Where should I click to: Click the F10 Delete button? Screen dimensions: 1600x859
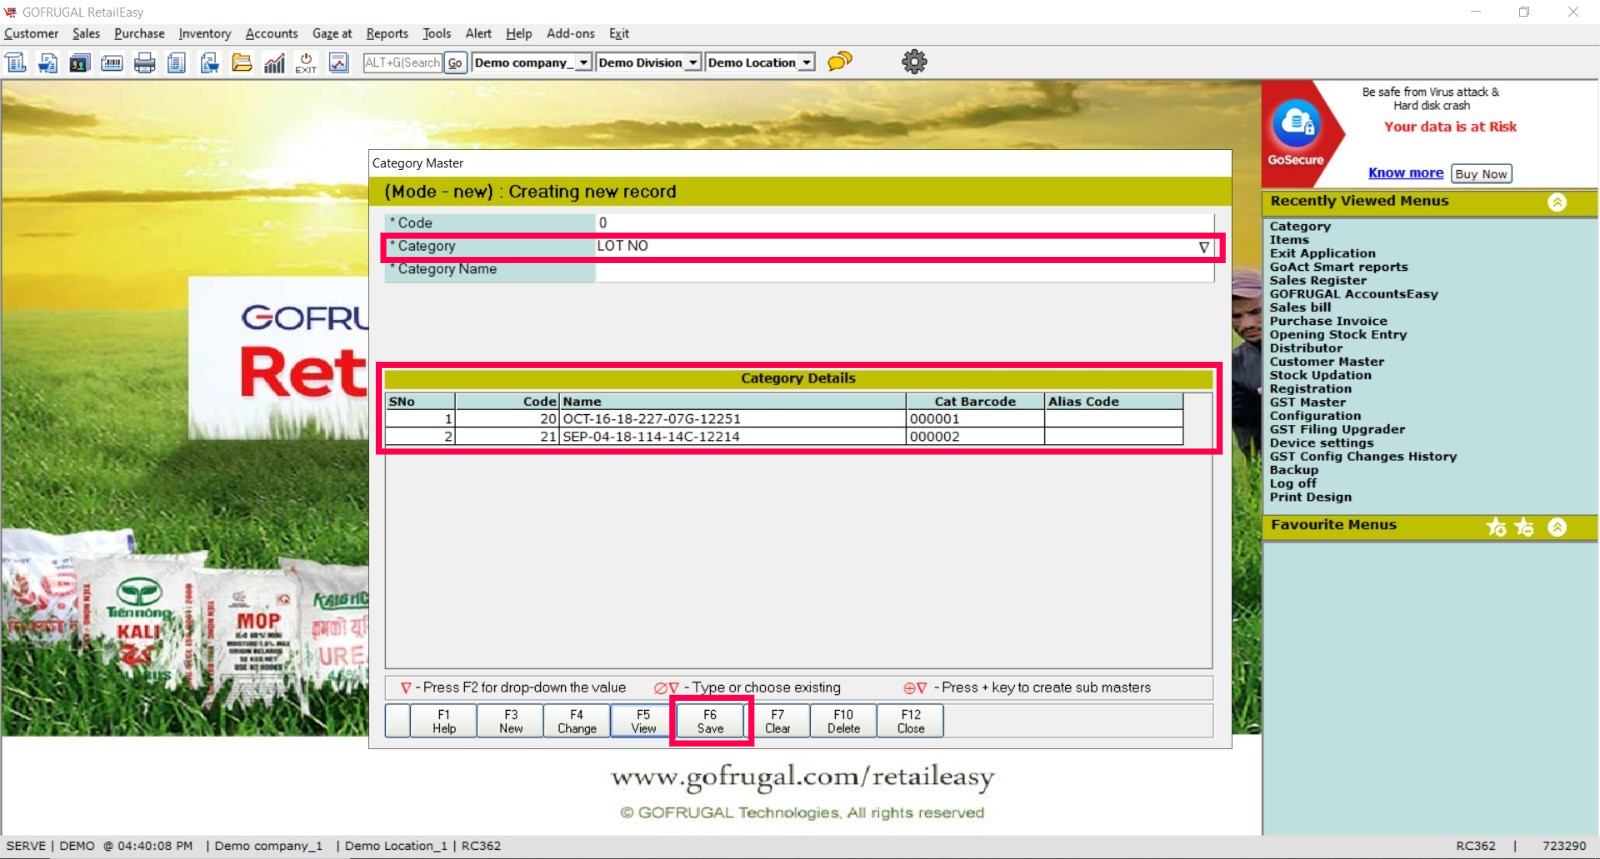click(844, 721)
